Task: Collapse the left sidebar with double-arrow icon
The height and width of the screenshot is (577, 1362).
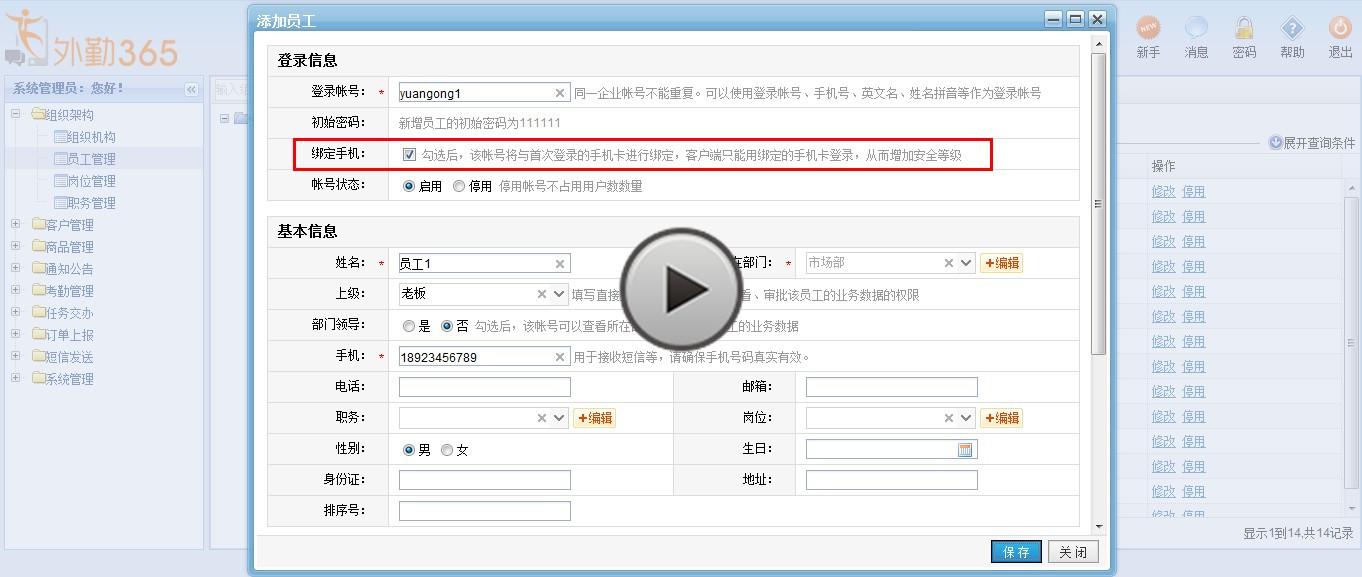Action: point(191,89)
